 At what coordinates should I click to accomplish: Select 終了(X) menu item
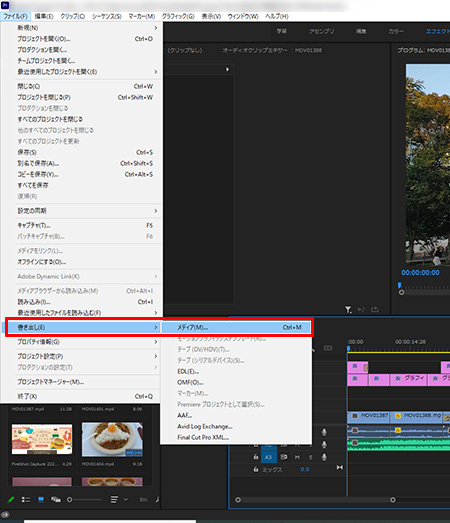(x=82, y=396)
